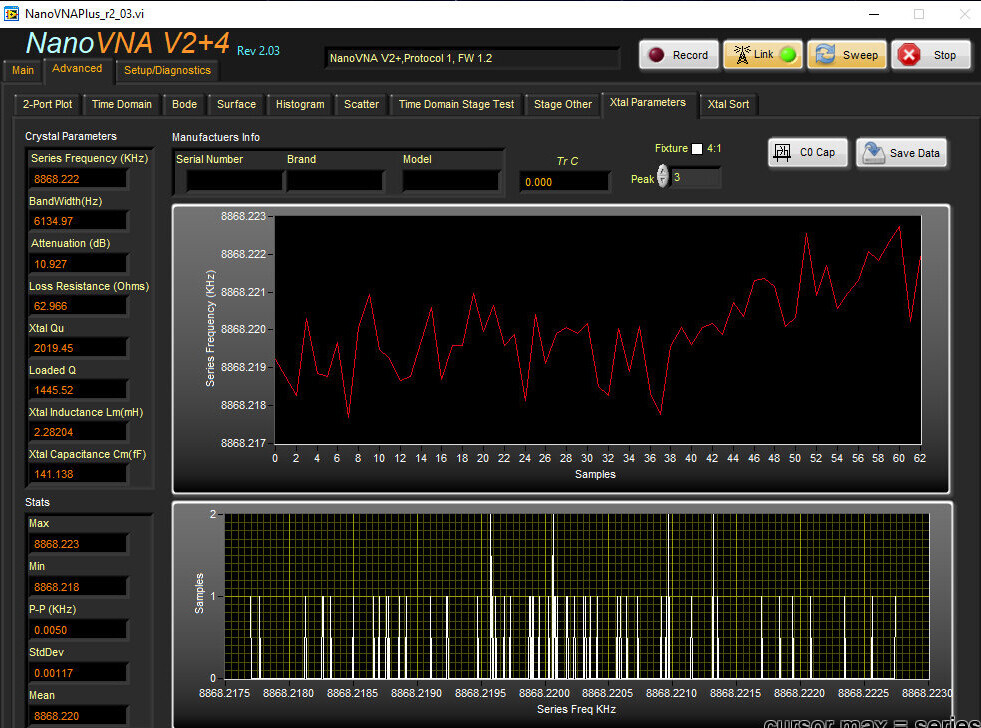Select BandWidth value 6134.97
Viewport: 981px width, 728px height.
79,221
